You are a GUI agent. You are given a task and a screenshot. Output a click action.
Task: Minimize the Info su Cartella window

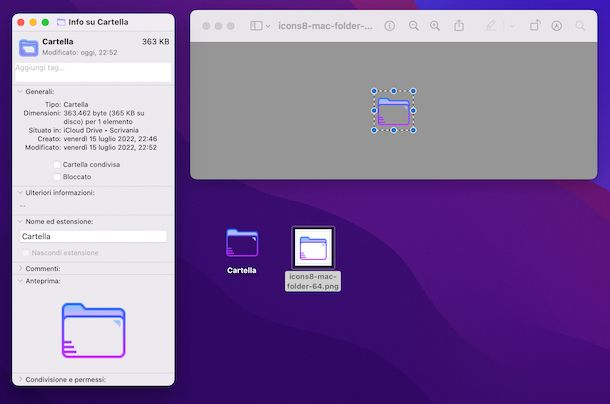click(33, 23)
